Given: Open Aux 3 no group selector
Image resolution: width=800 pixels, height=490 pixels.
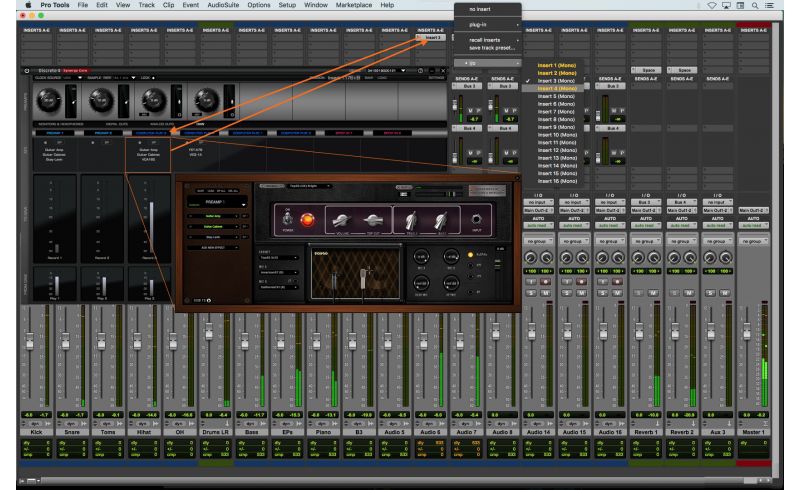Looking at the screenshot, I should (717, 241).
